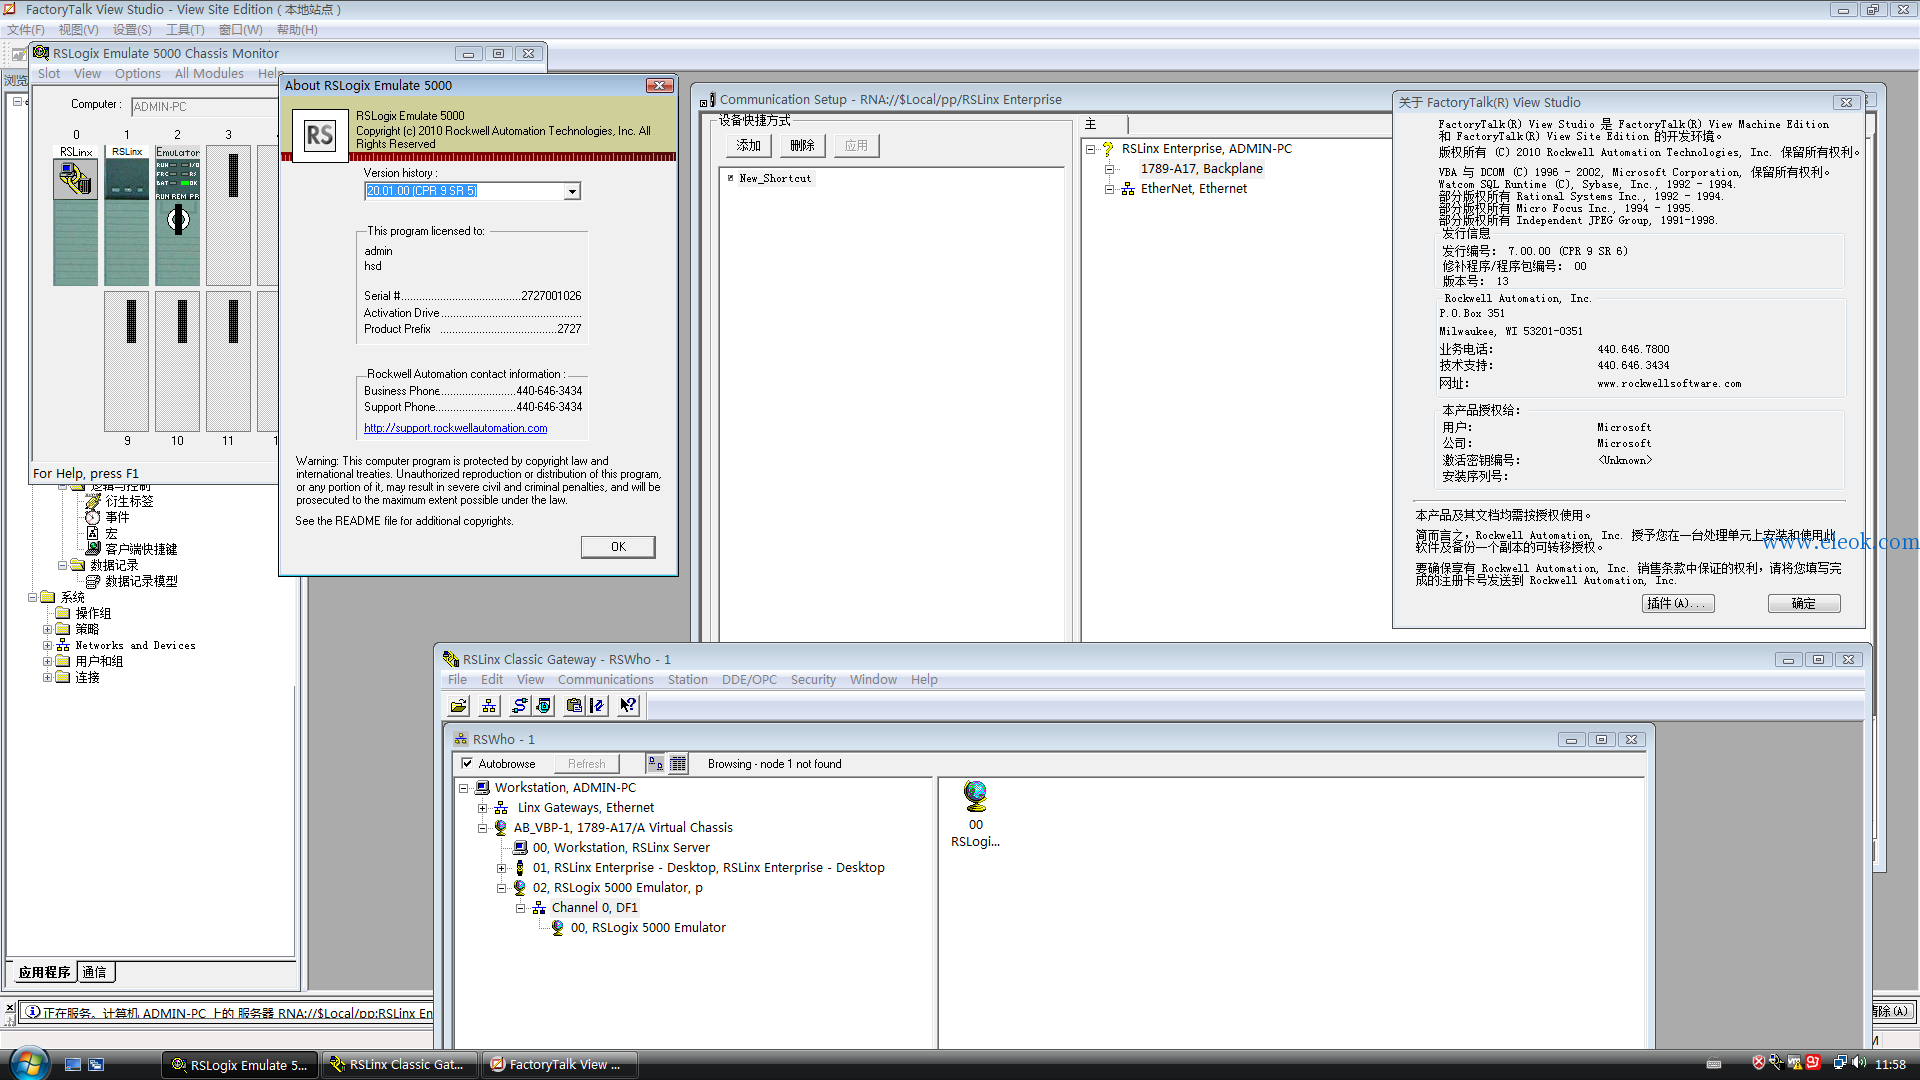The width and height of the screenshot is (1920, 1080).
Task: Switch RSWho to details list view
Action: tap(678, 764)
